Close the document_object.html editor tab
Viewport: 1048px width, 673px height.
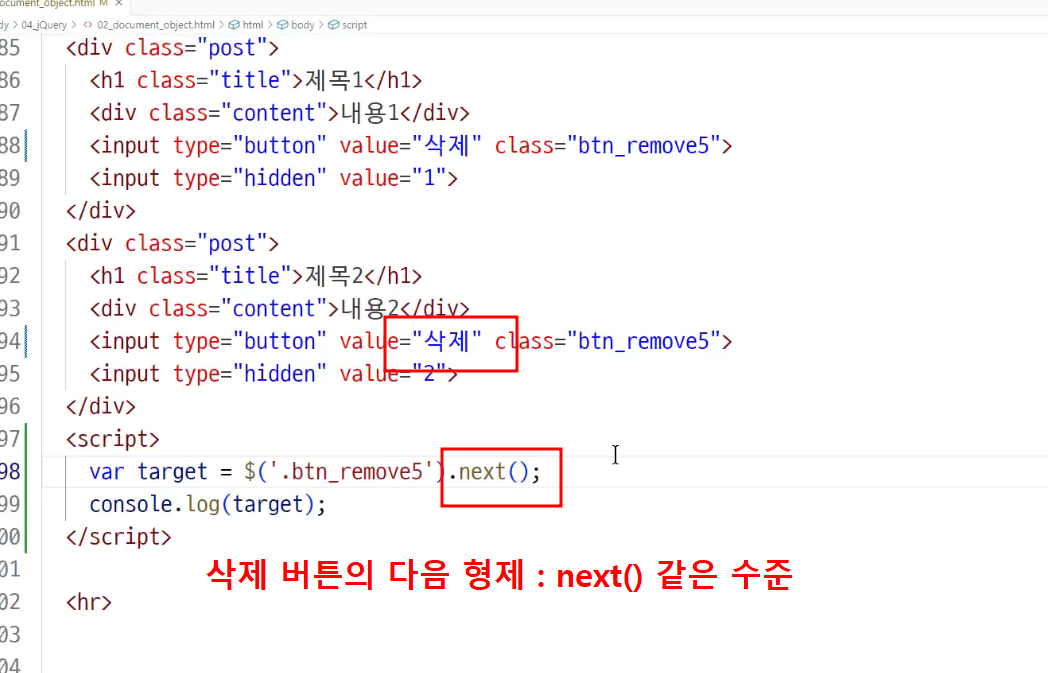pyautogui.click(x=118, y=3)
